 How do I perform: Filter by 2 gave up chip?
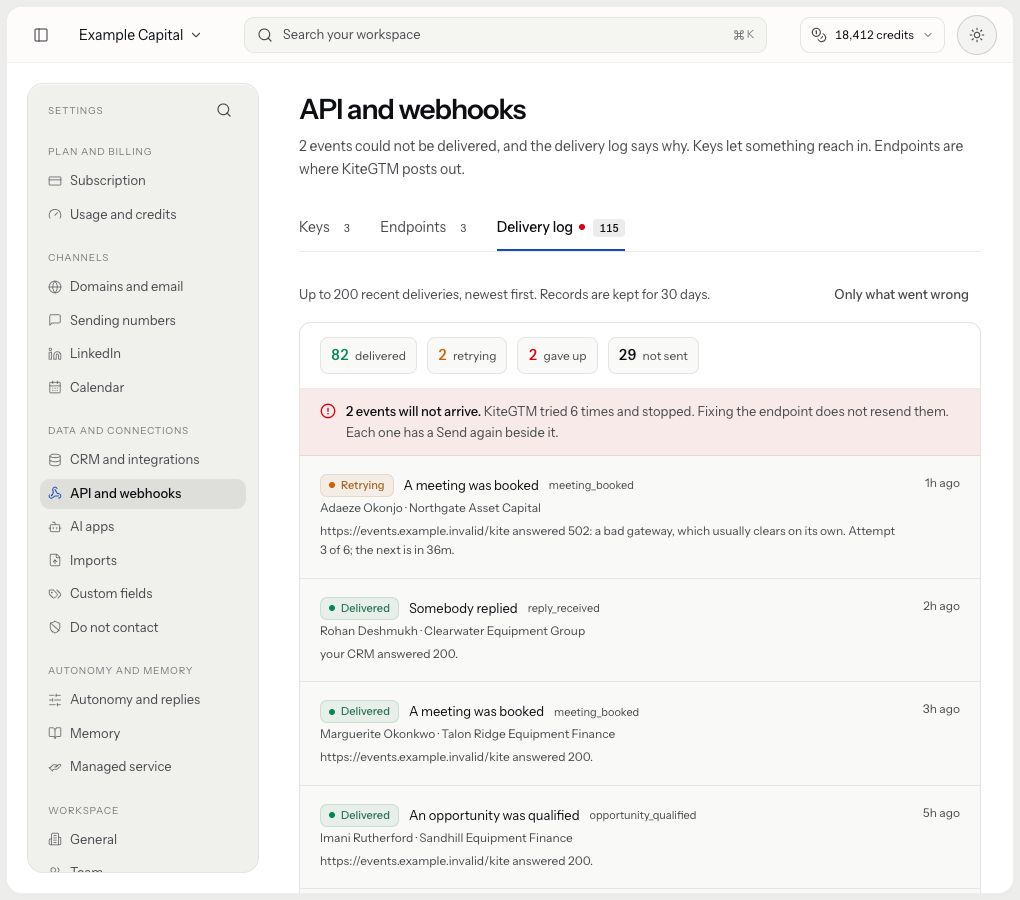point(557,356)
